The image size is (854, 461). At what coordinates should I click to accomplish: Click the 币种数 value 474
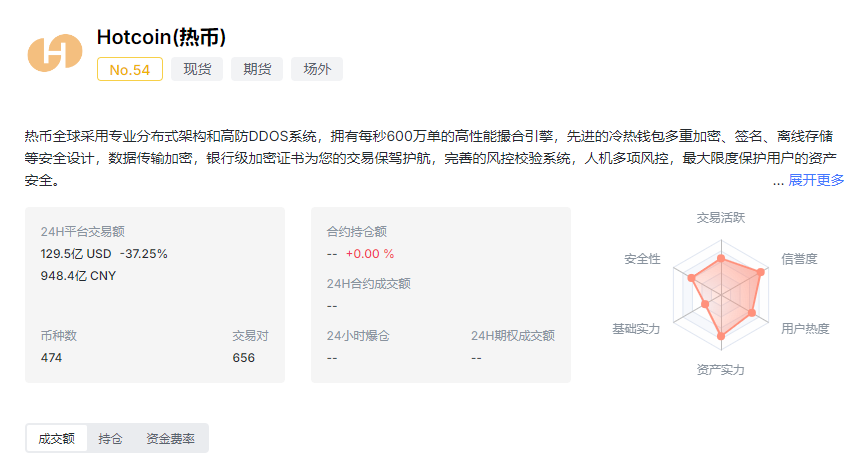pyautogui.click(x=52, y=357)
